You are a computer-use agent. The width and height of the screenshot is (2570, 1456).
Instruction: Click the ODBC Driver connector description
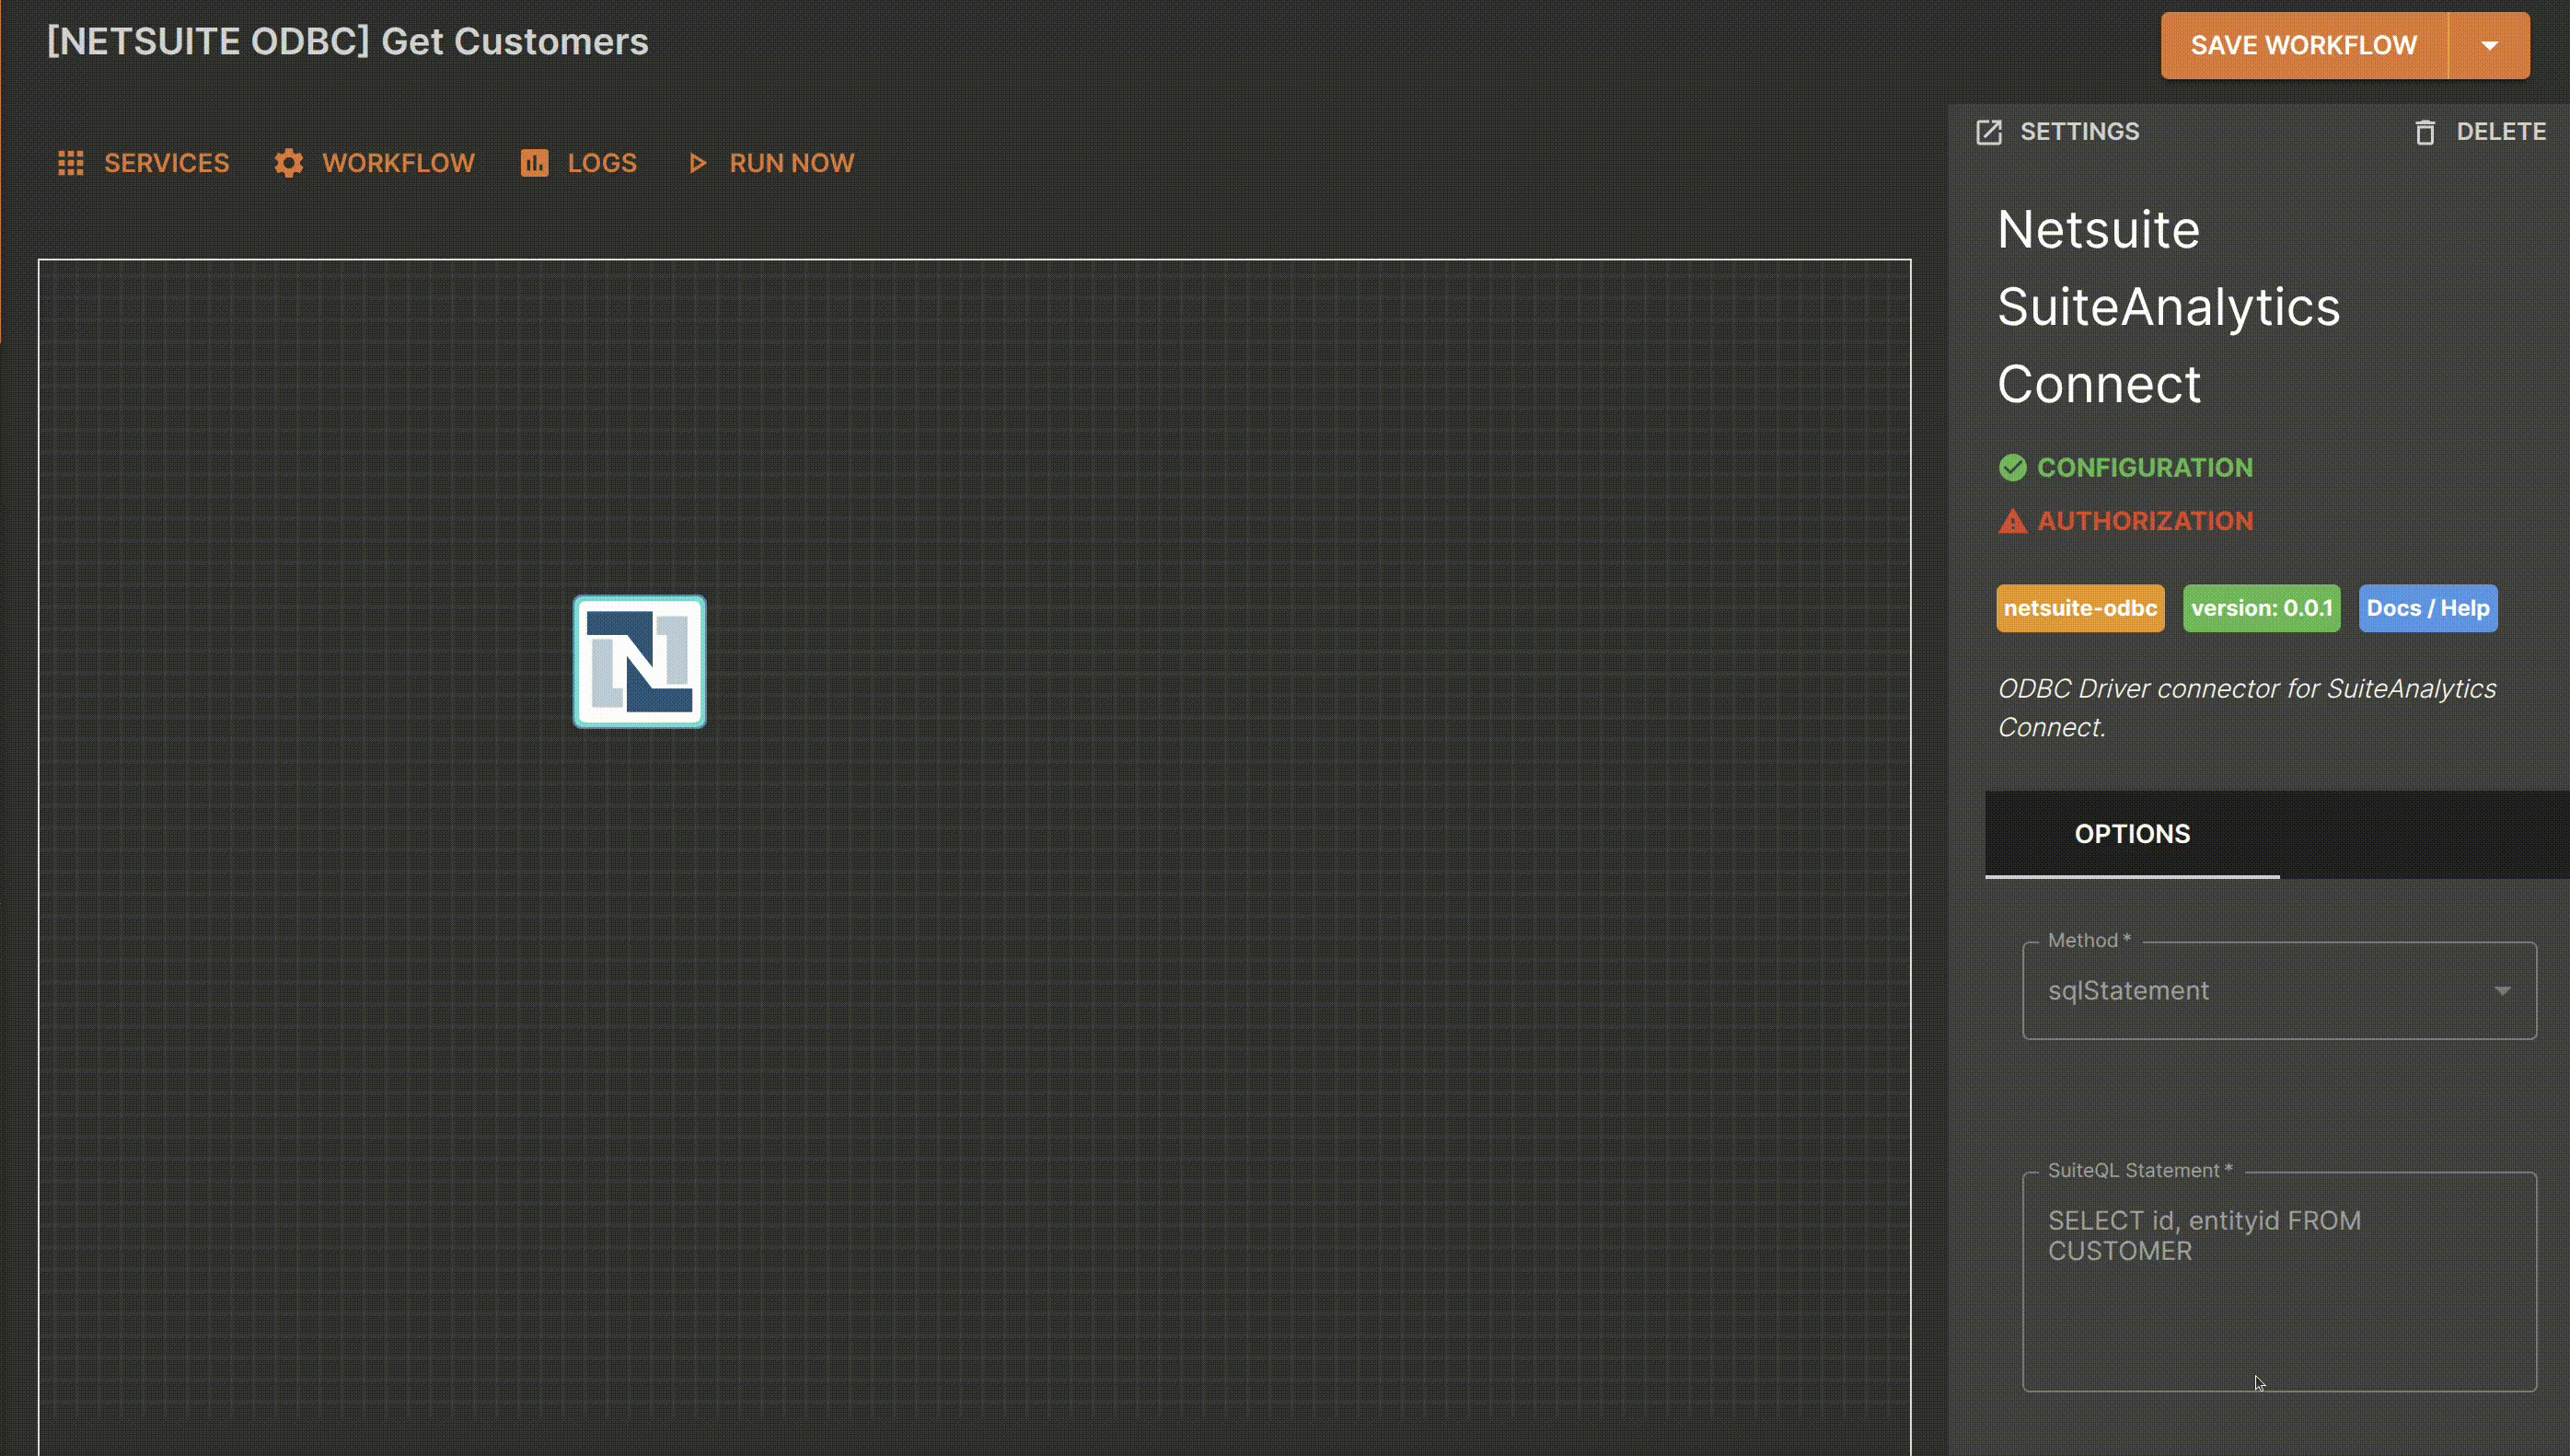(2246, 708)
